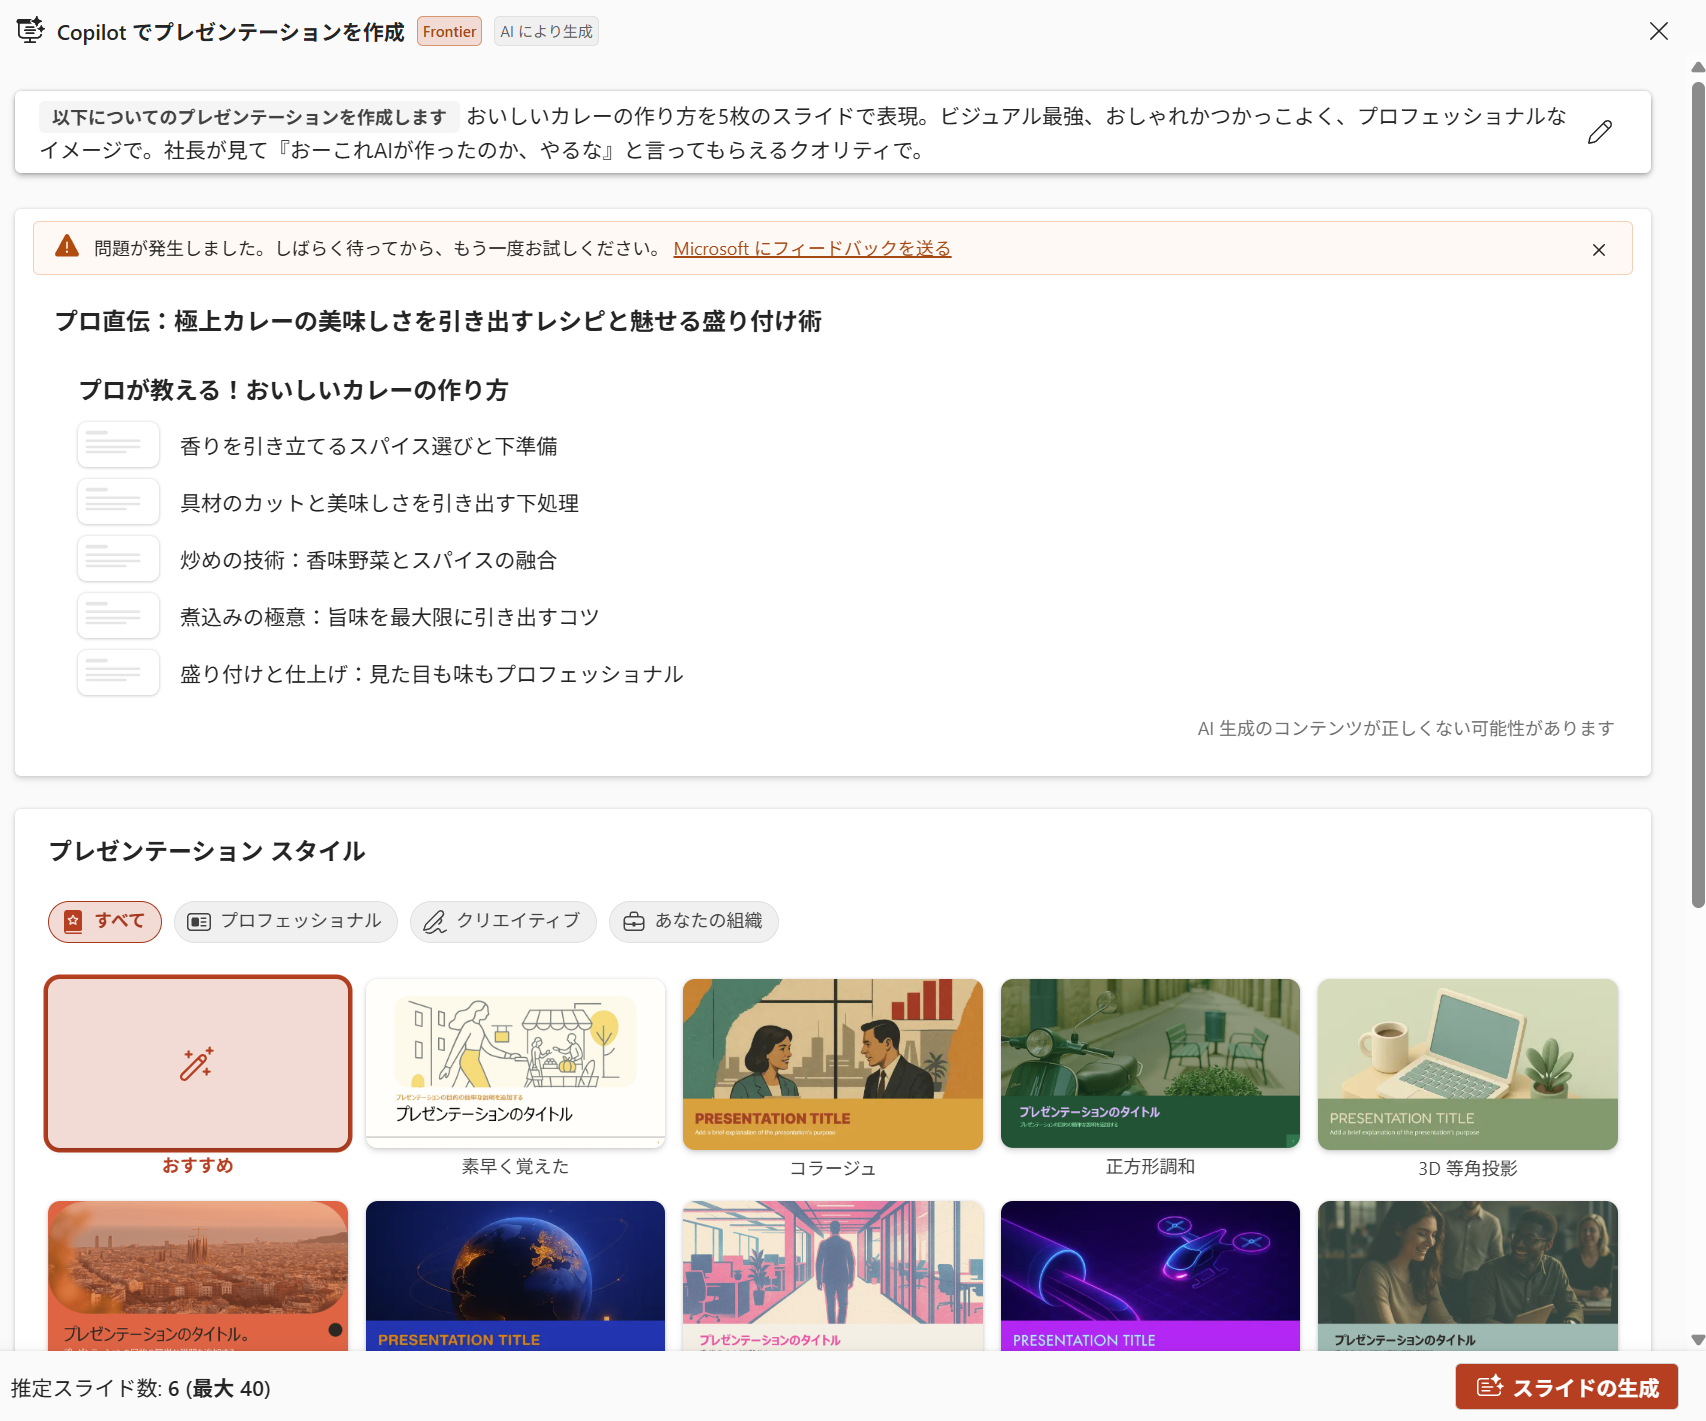Image resolution: width=1706 pixels, height=1421 pixels.
Task: Click the slide placeholder beside 香りを引き立てるスパイス選びと下準備
Action: 118,444
